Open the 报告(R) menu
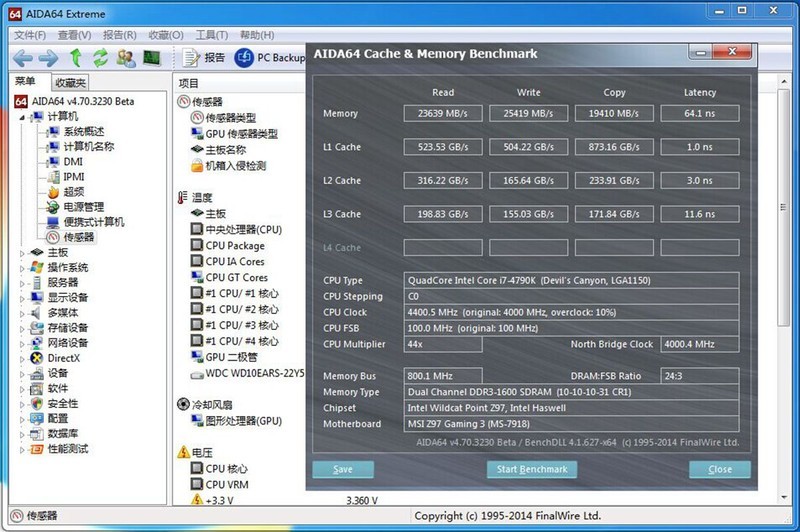This screenshot has width=800, height=532. [x=119, y=35]
